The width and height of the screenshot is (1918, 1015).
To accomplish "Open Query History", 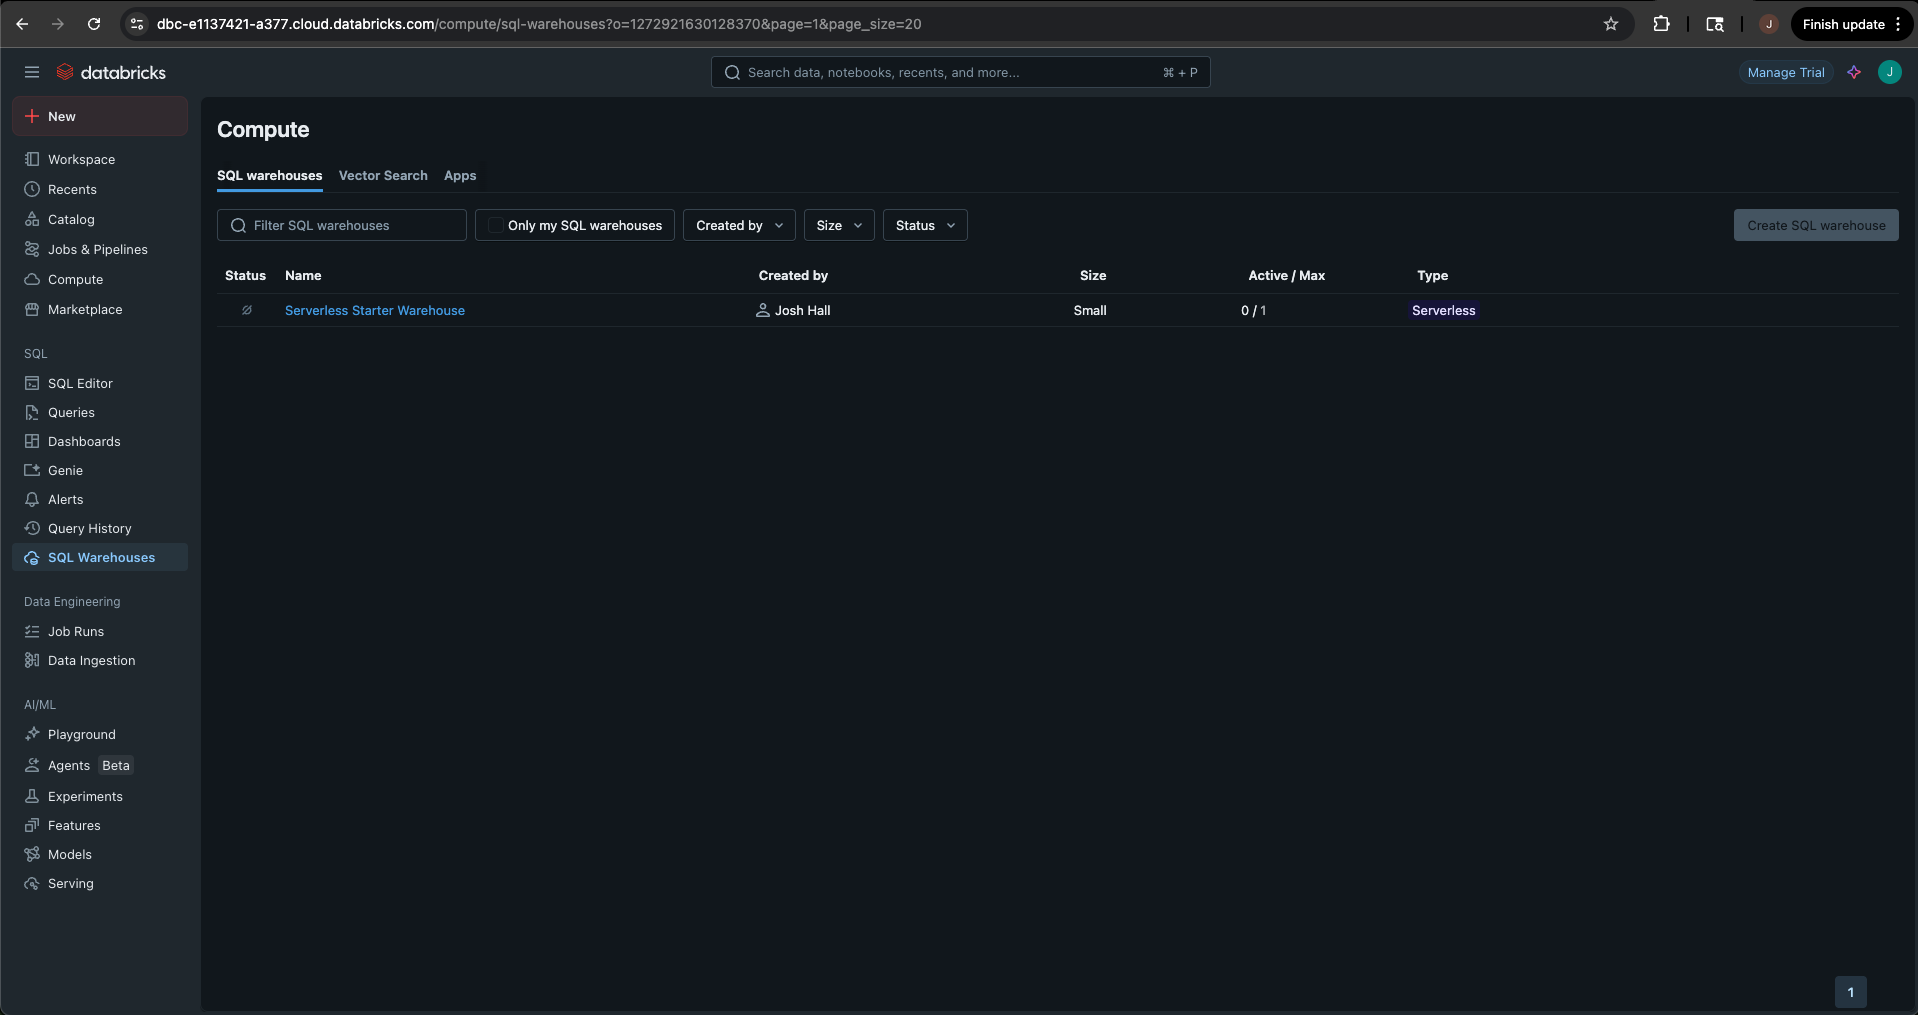I will (100, 528).
